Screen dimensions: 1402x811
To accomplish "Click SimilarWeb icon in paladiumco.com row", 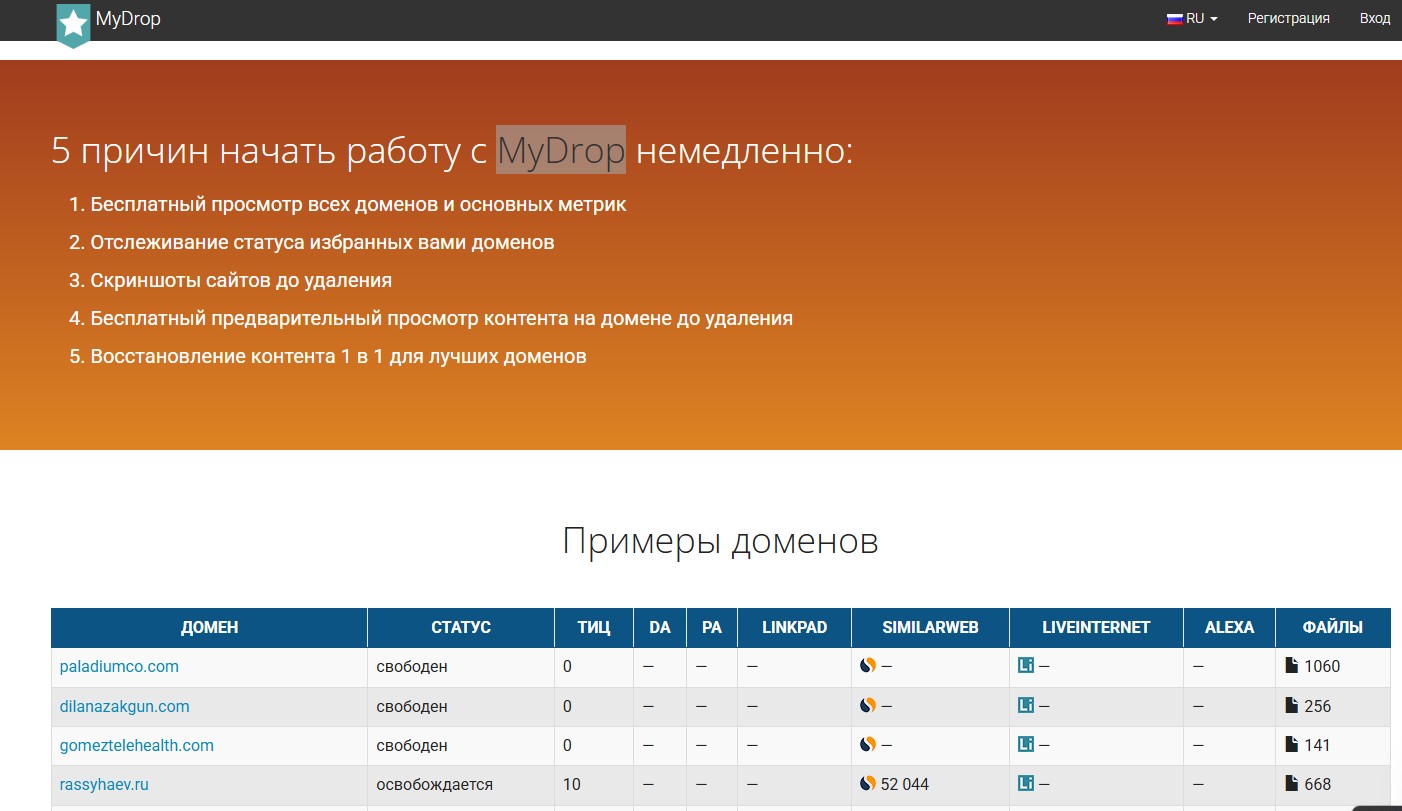I will (868, 665).
